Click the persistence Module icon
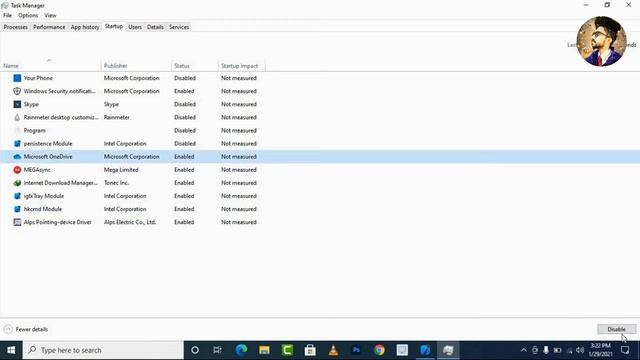Image resolution: width=640 pixels, height=360 pixels. coord(17,144)
